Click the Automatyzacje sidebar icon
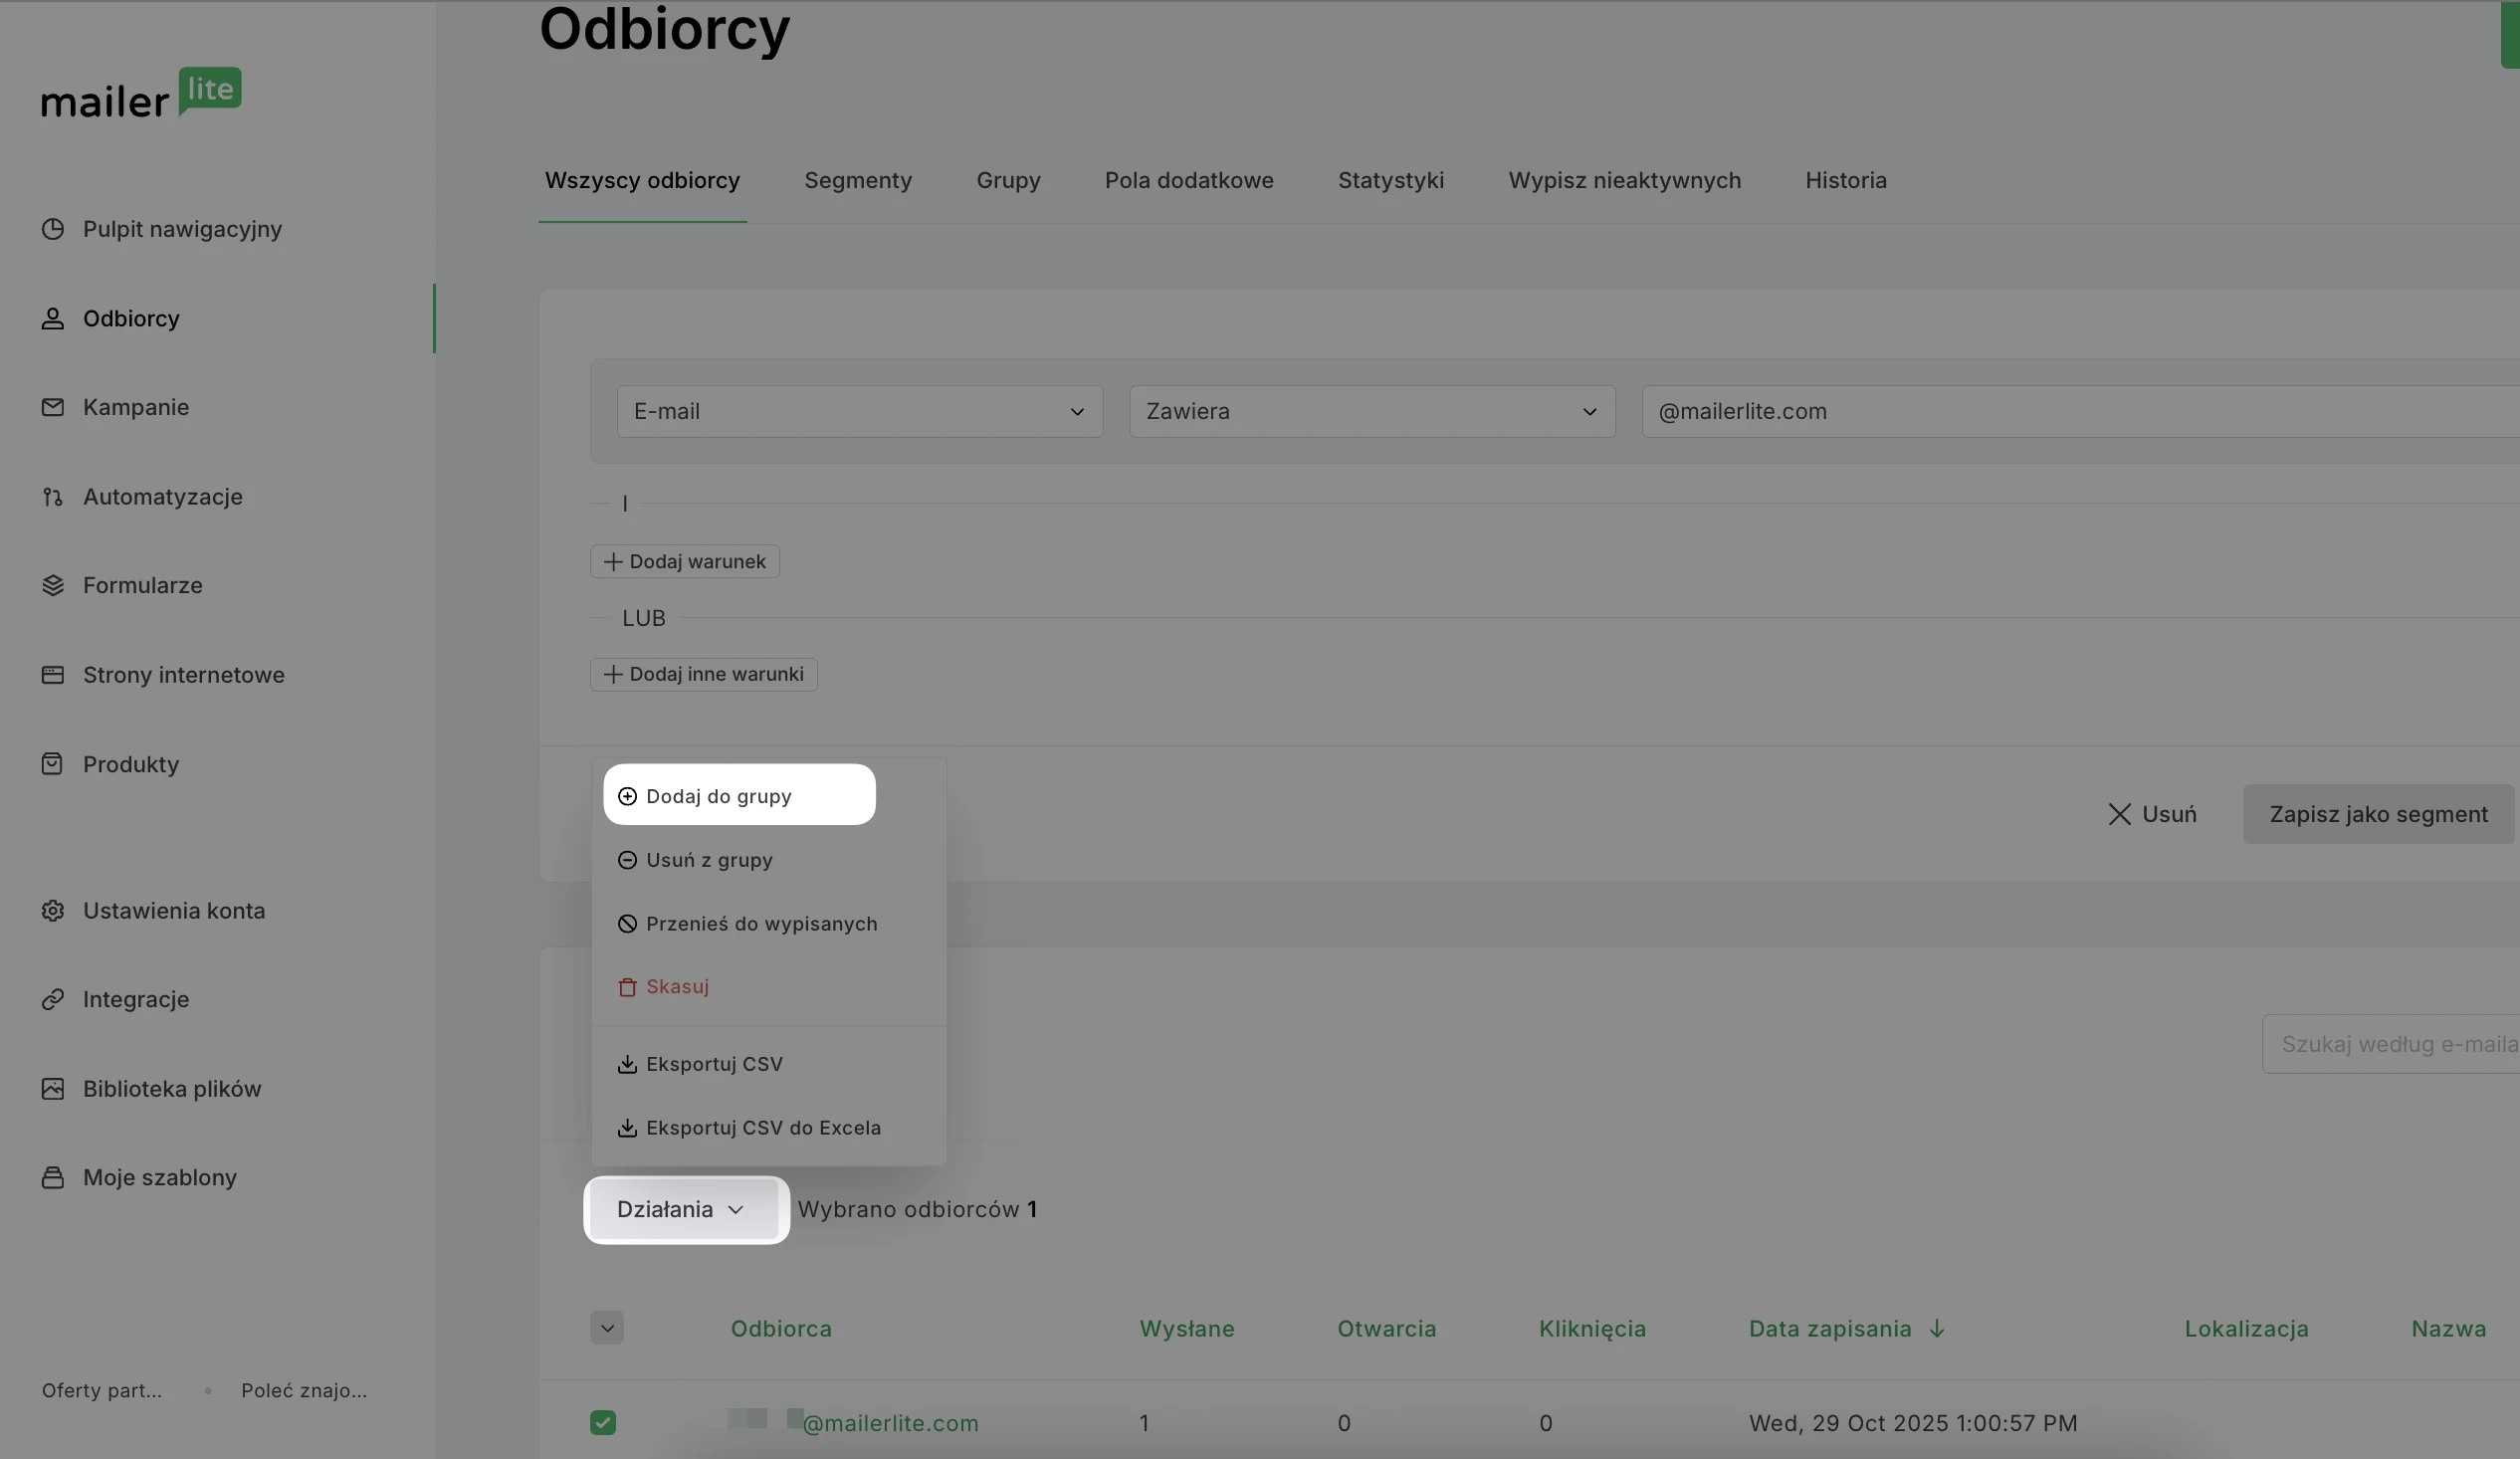 point(53,497)
